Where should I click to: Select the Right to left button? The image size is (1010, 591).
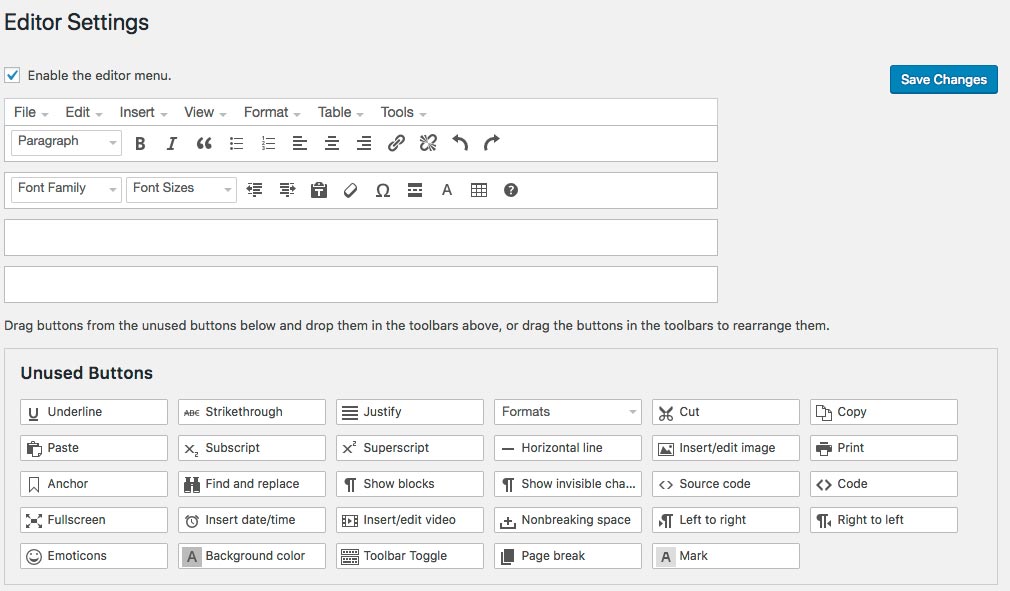(884, 520)
